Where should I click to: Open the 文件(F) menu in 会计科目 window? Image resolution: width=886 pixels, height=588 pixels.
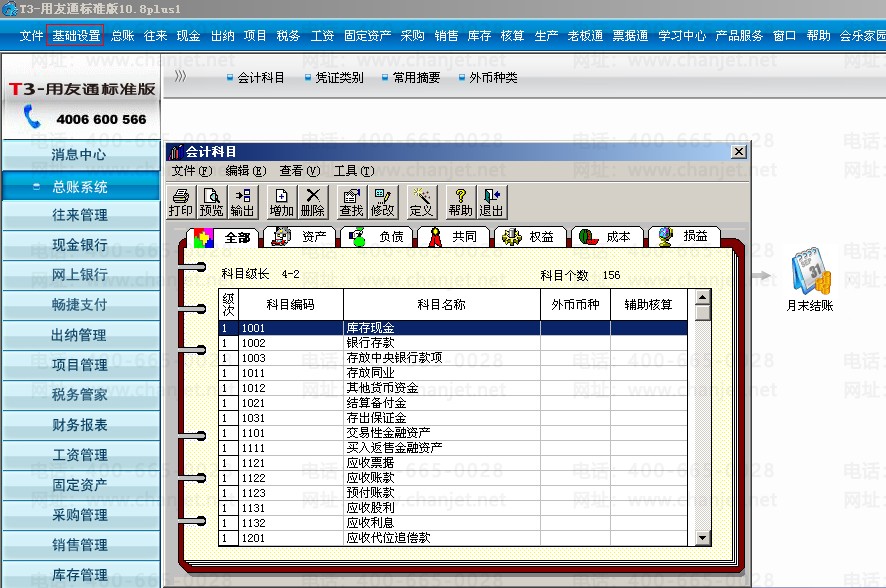[192, 171]
